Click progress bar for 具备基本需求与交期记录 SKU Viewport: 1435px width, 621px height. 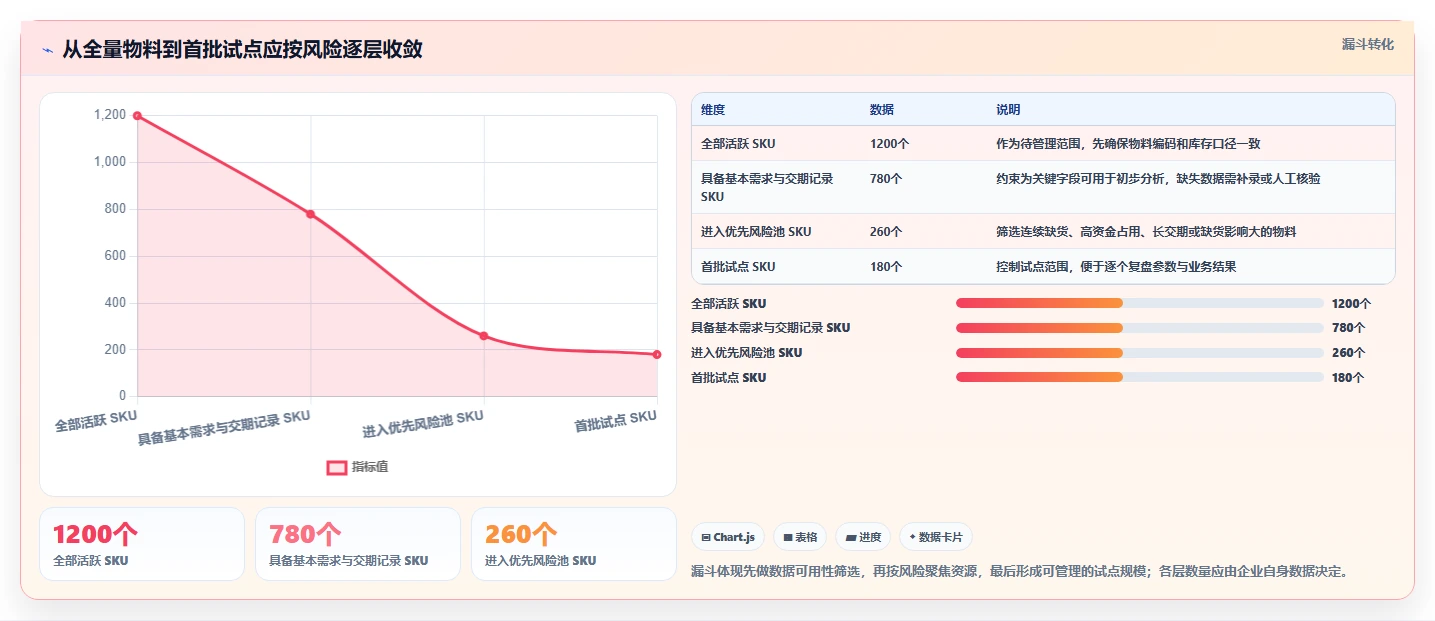1140,328
